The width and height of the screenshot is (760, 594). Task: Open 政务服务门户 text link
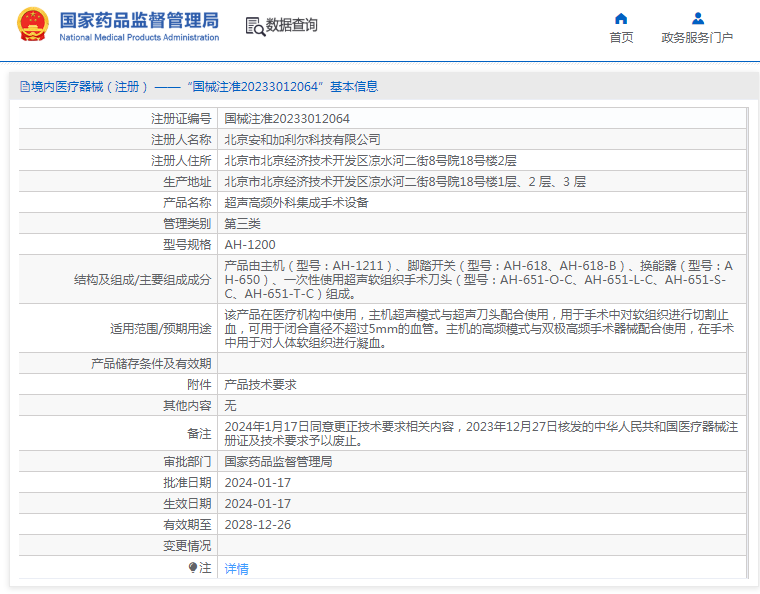(x=697, y=37)
